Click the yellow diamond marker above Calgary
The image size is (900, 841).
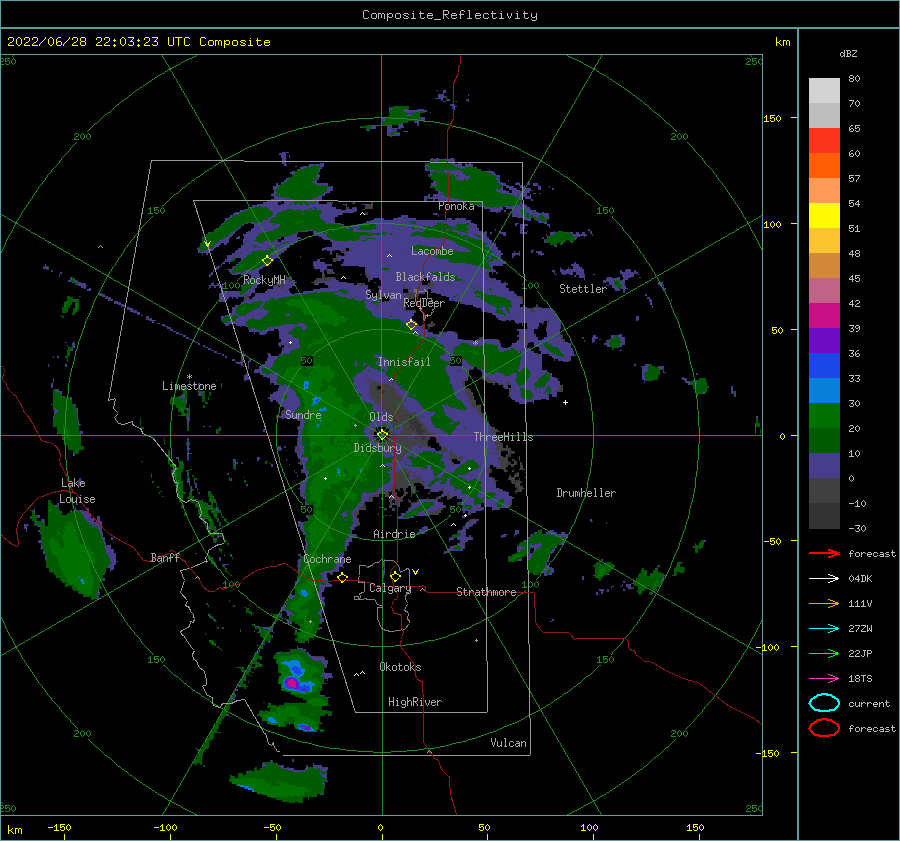click(395, 576)
